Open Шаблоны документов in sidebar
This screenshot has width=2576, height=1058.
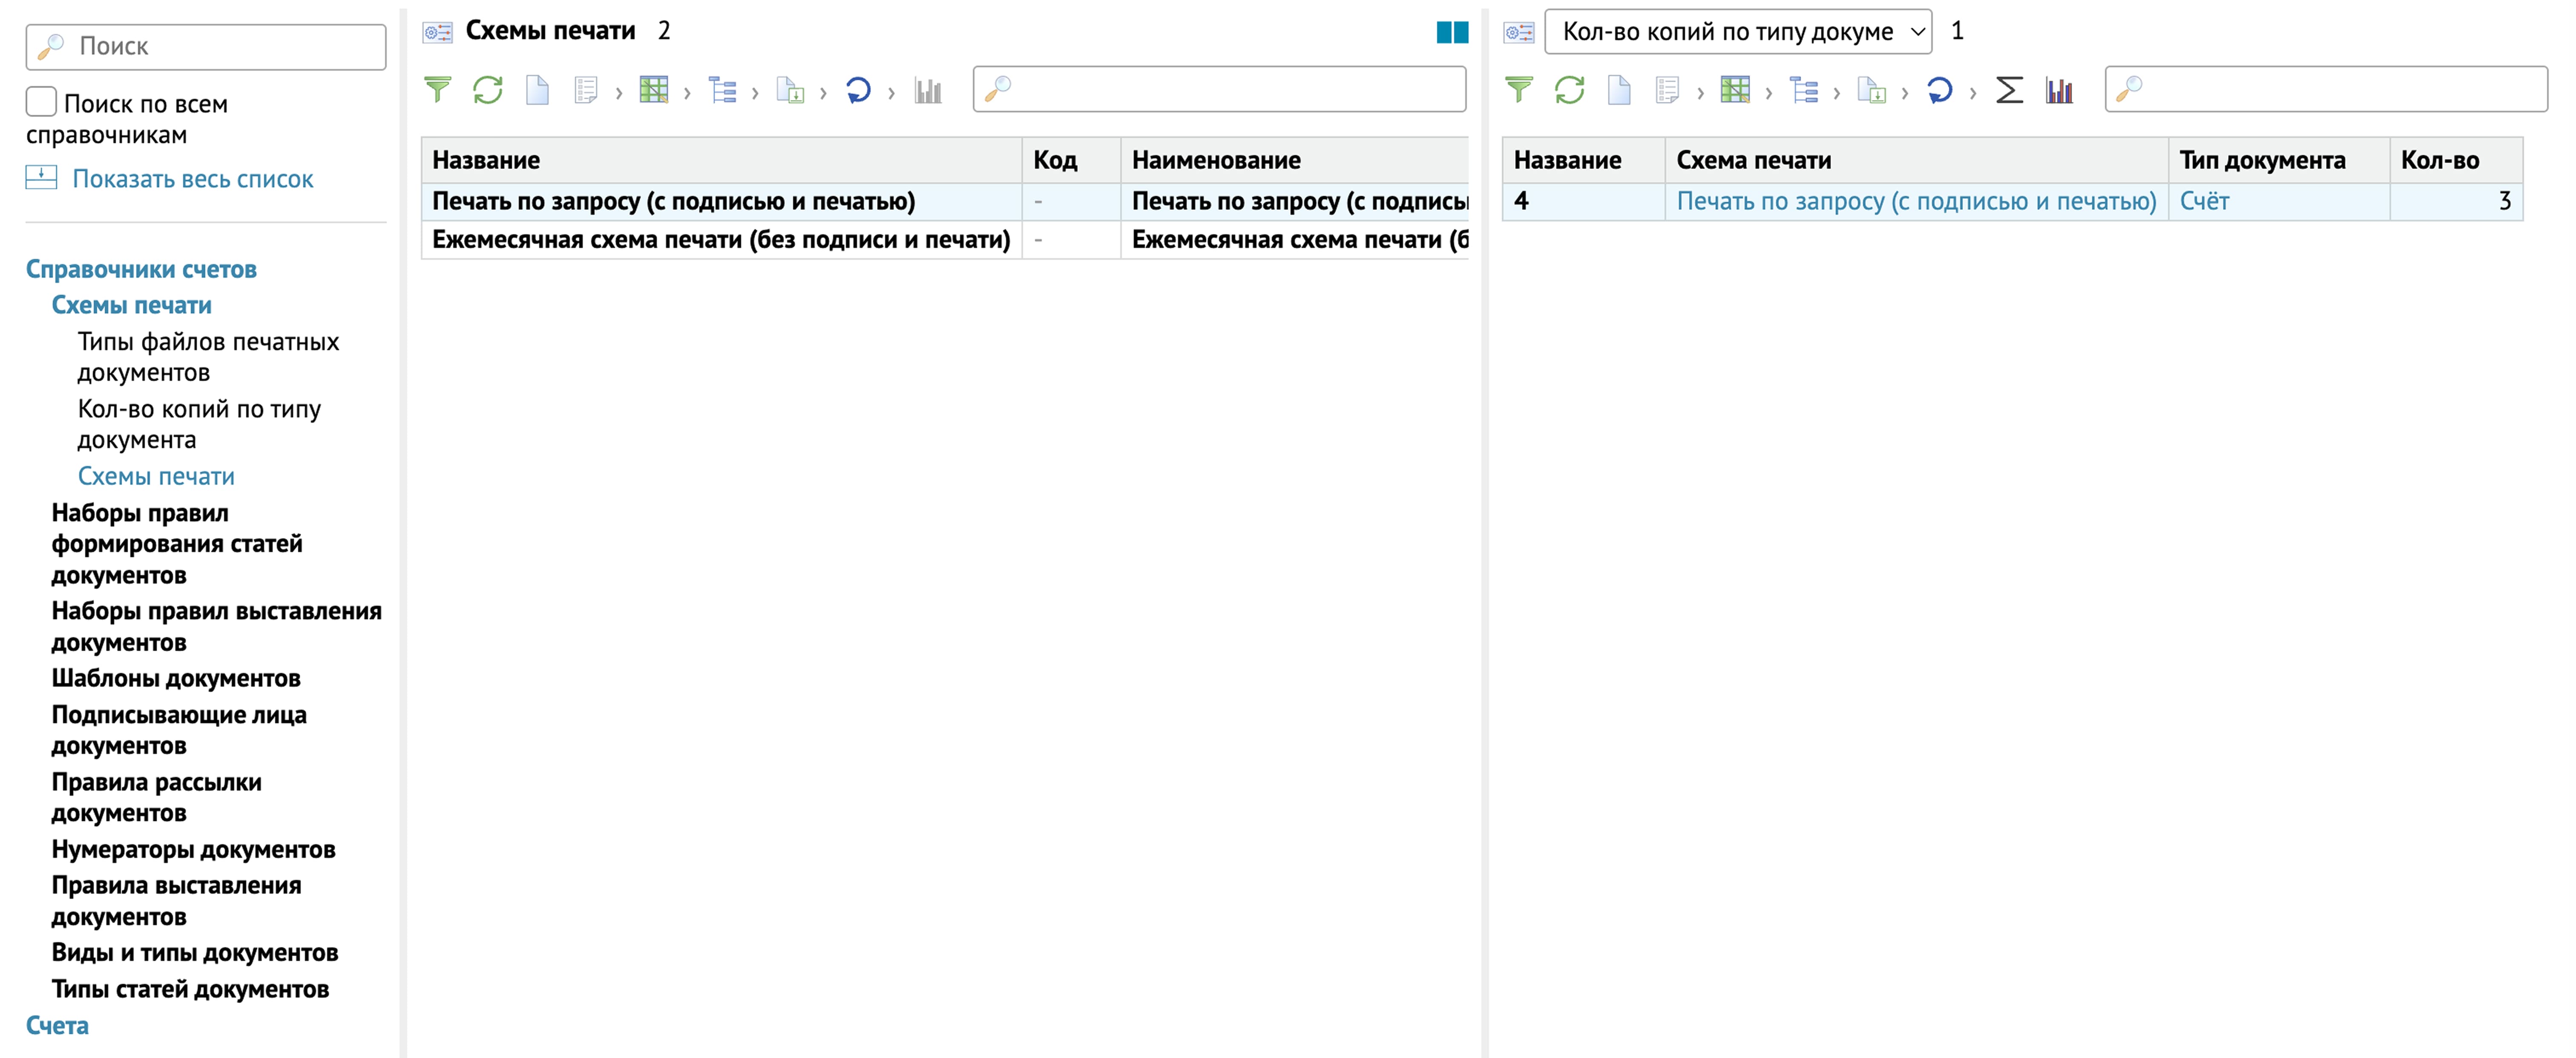coord(176,678)
